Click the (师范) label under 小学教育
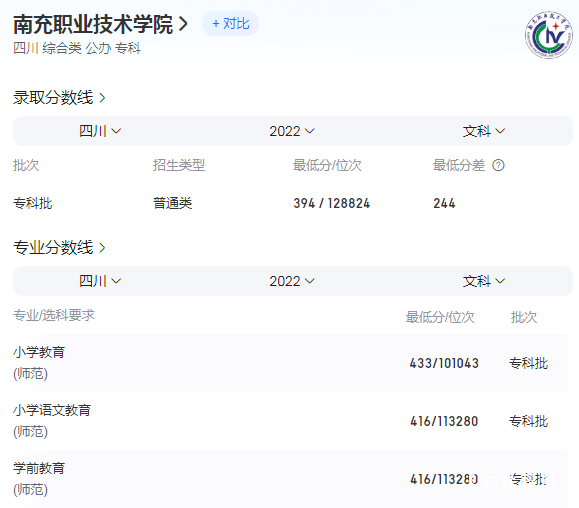This screenshot has height=508, width=579. (31, 374)
